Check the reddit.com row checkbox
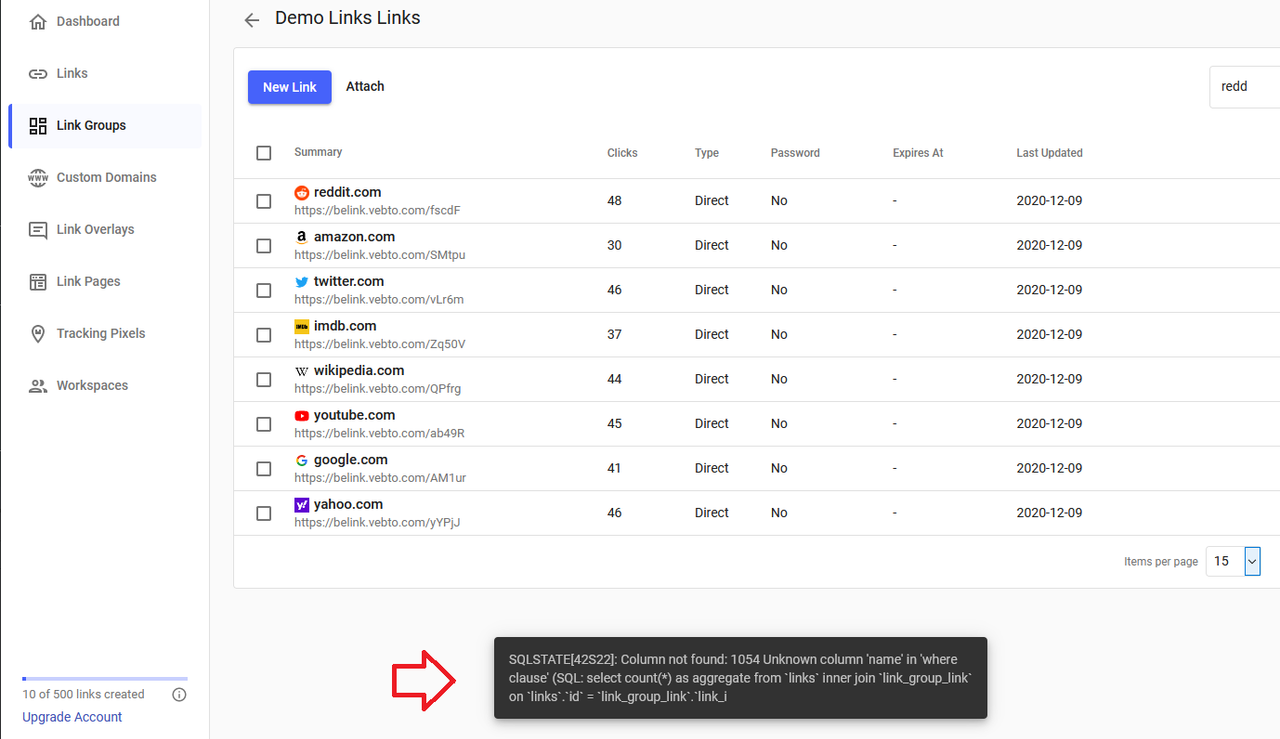The height and width of the screenshot is (739, 1280). pos(264,201)
